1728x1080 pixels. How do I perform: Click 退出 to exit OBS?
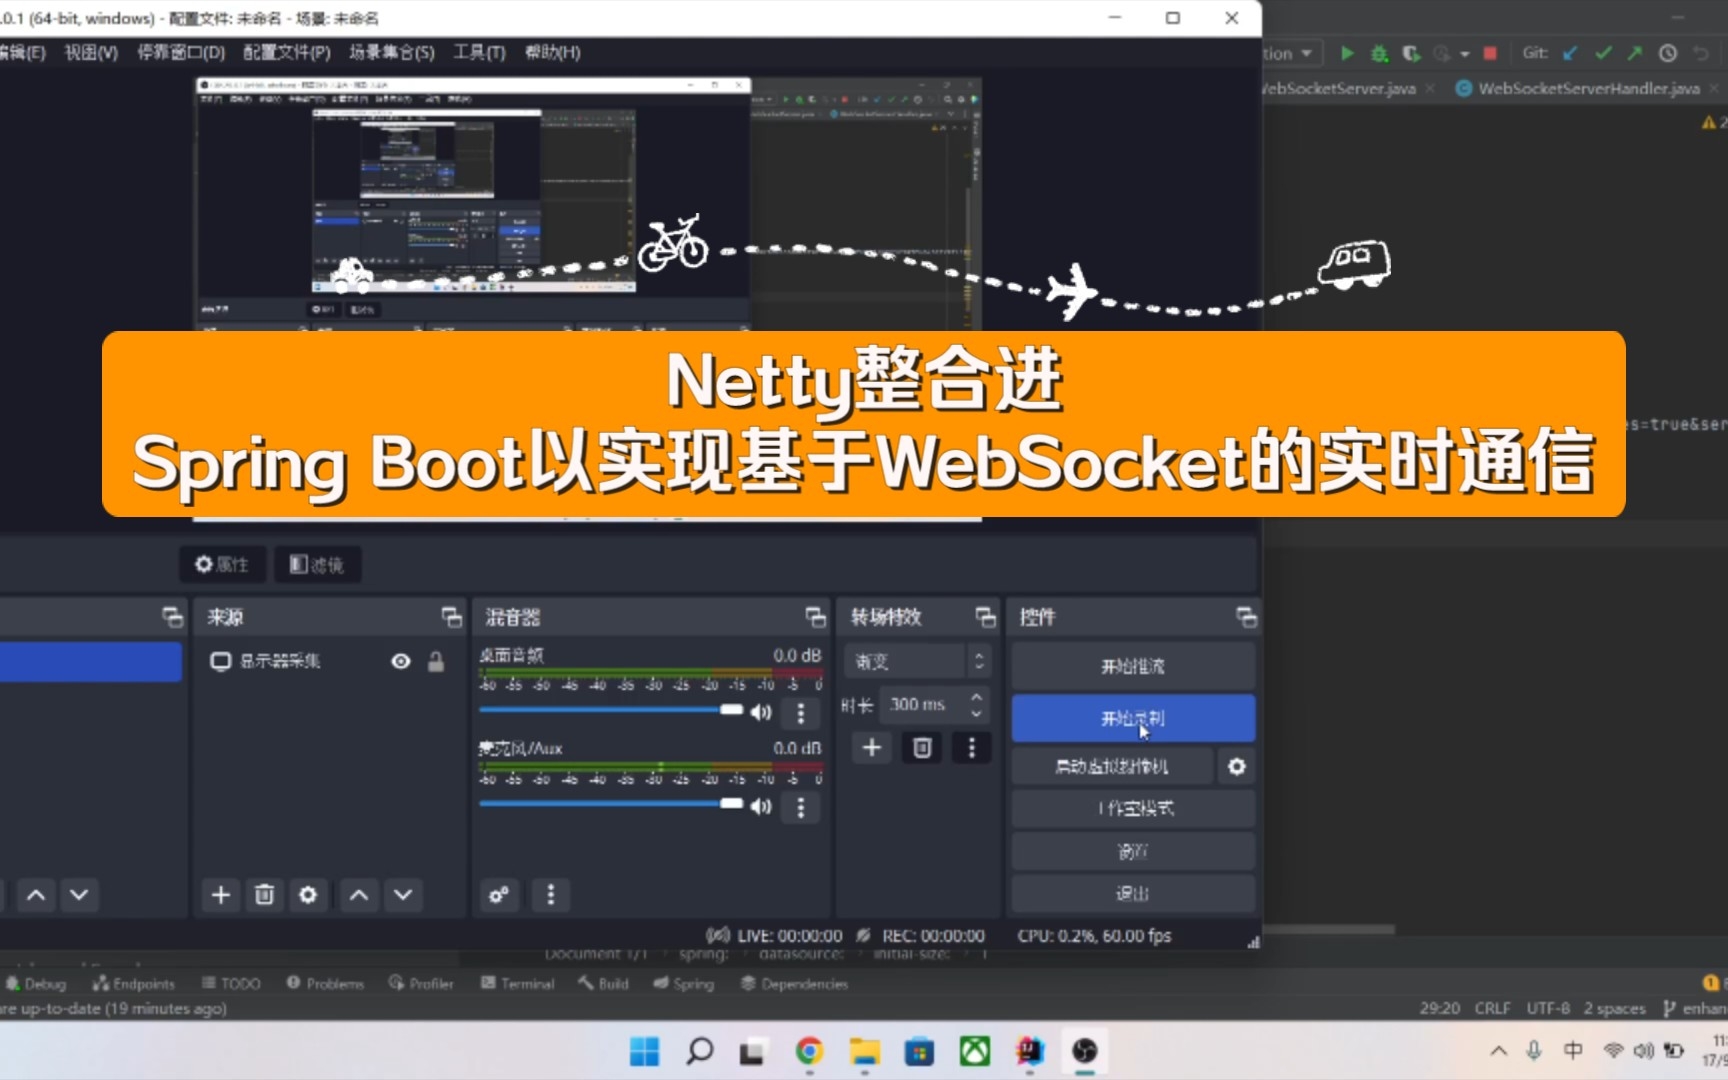coord(1133,893)
